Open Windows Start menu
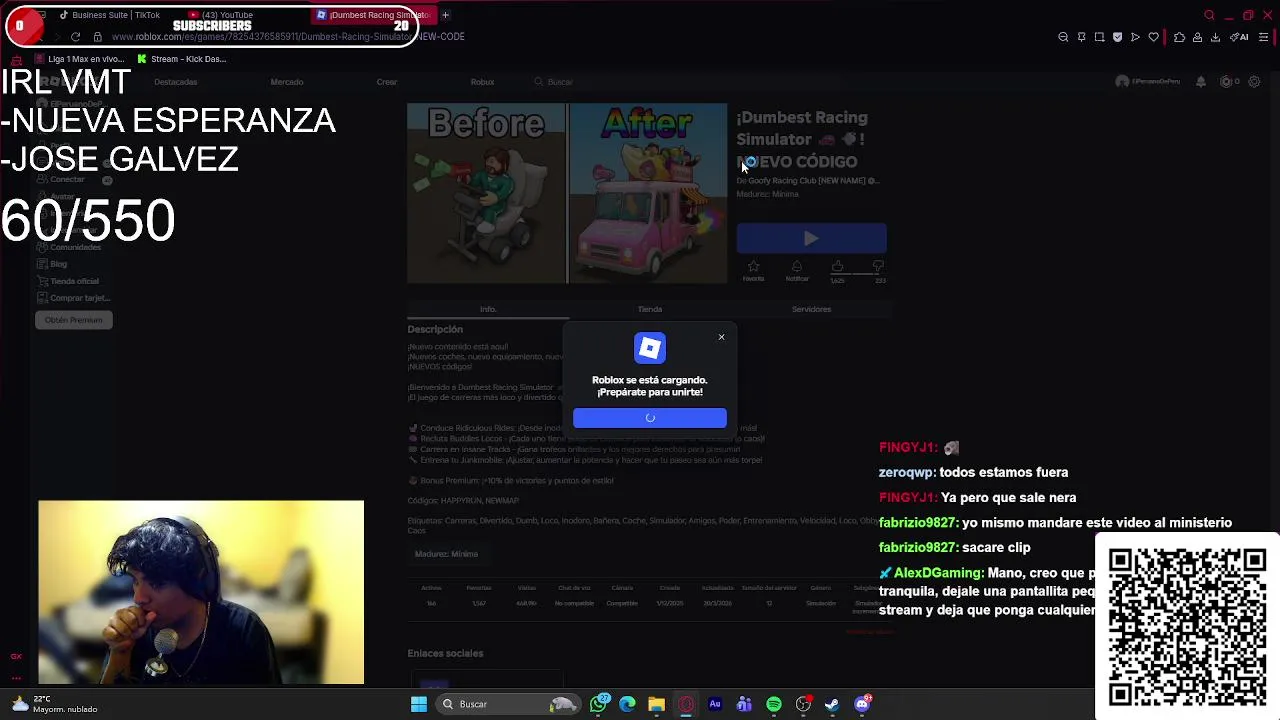This screenshot has height=720, width=1280. pos(419,704)
